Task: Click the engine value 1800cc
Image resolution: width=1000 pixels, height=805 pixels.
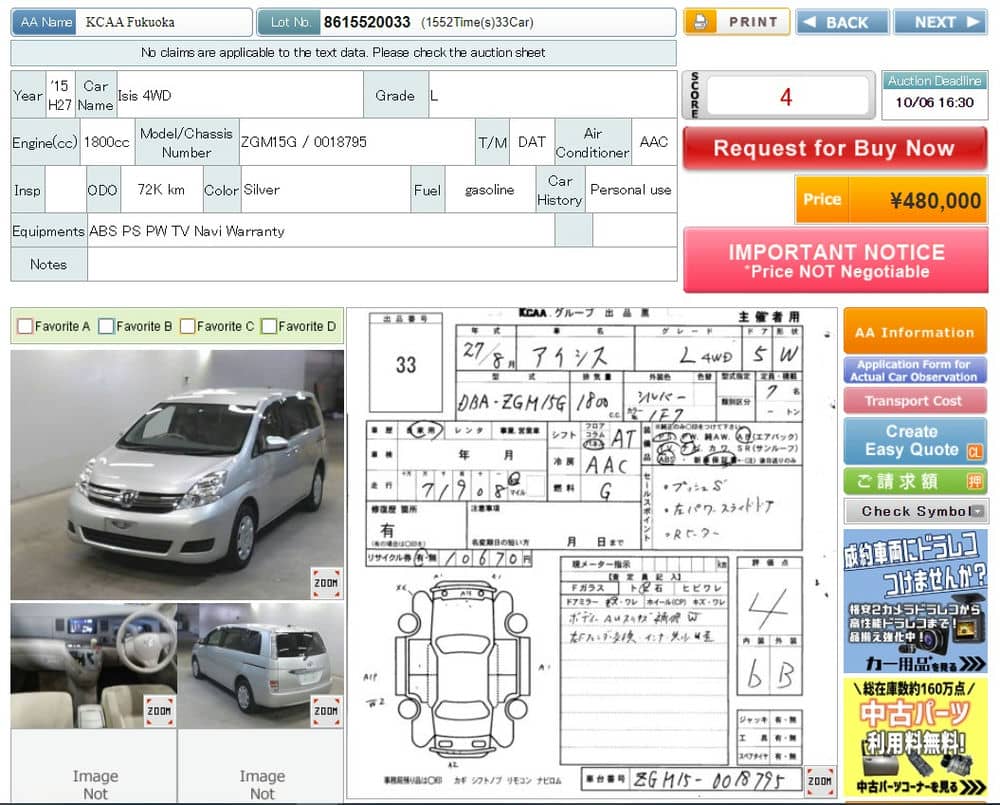Action: pos(107,142)
